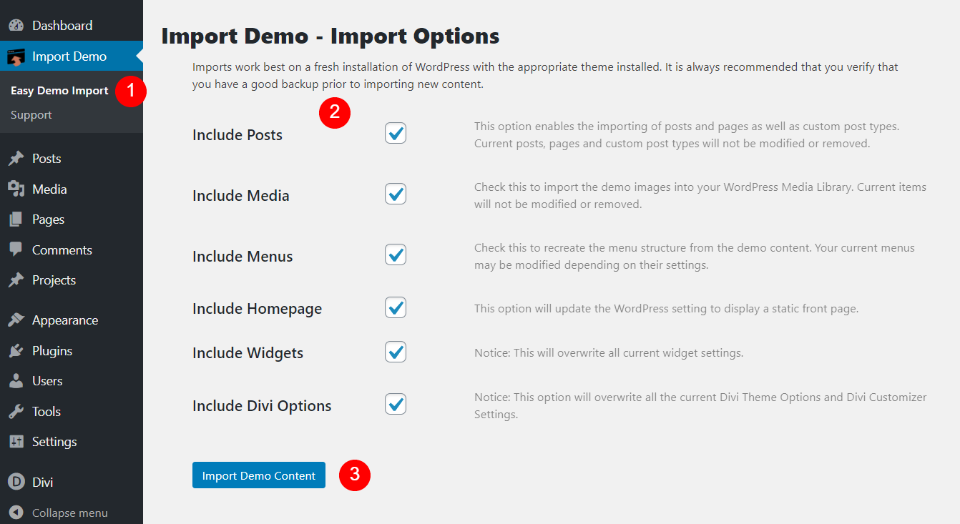The image size is (960, 524).
Task: Uncheck the Include Posts checkbox
Action: point(396,134)
